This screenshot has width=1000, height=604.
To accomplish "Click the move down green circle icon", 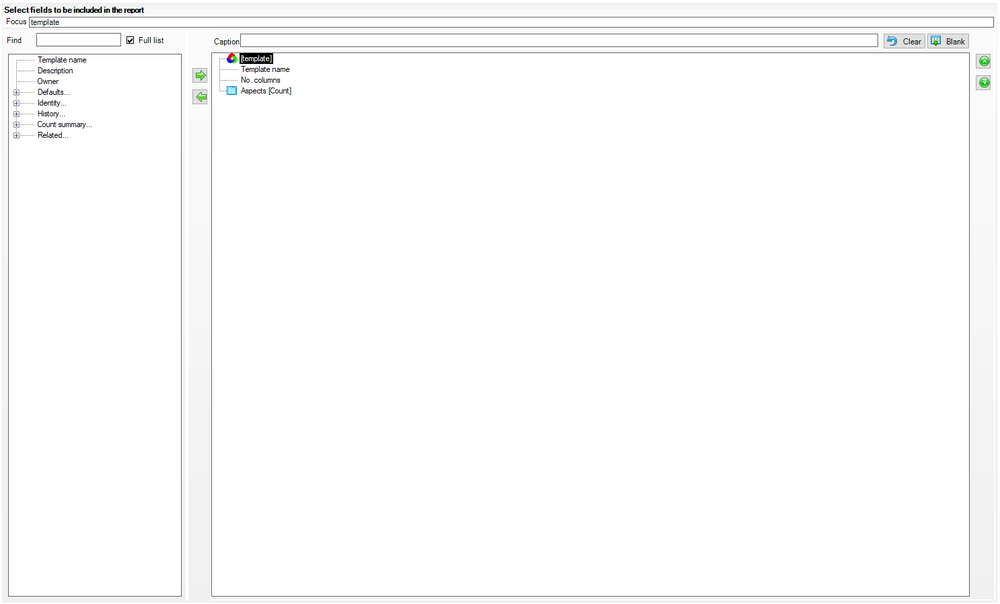I will [984, 82].
